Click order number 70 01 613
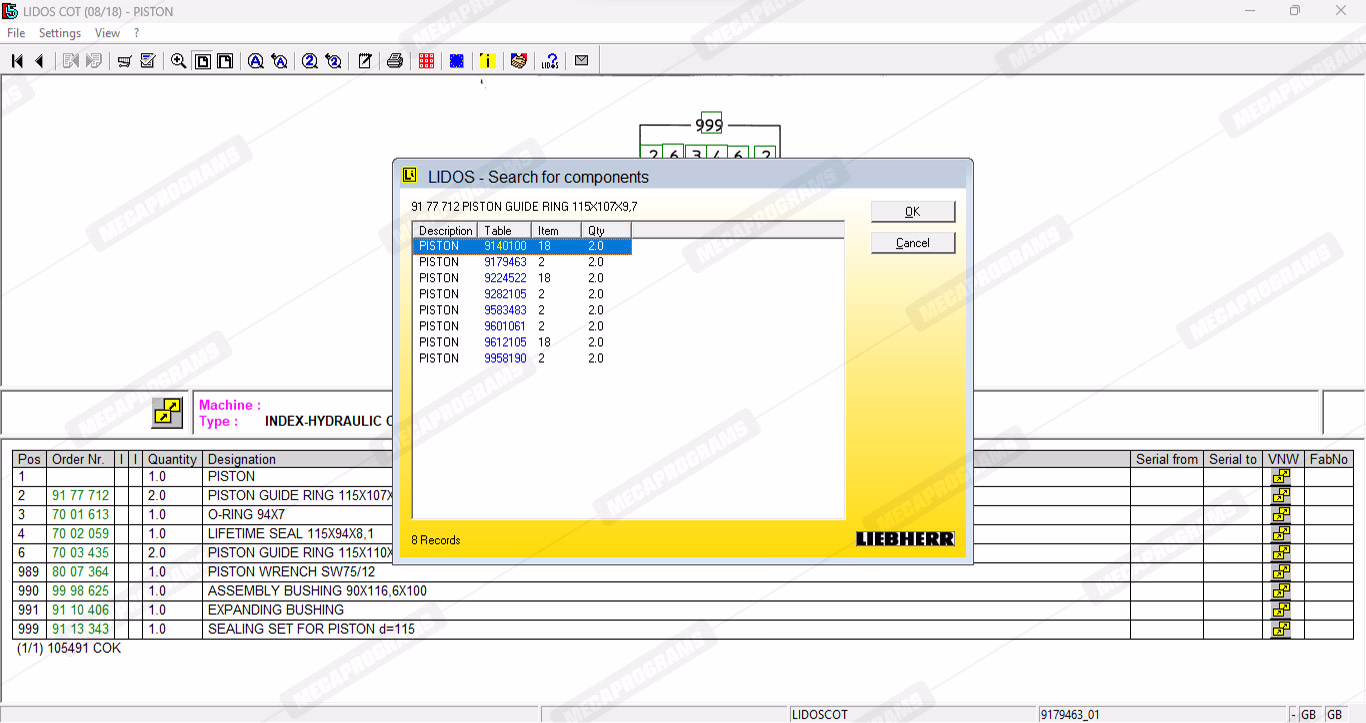The image size is (1366, 723). click(80, 515)
